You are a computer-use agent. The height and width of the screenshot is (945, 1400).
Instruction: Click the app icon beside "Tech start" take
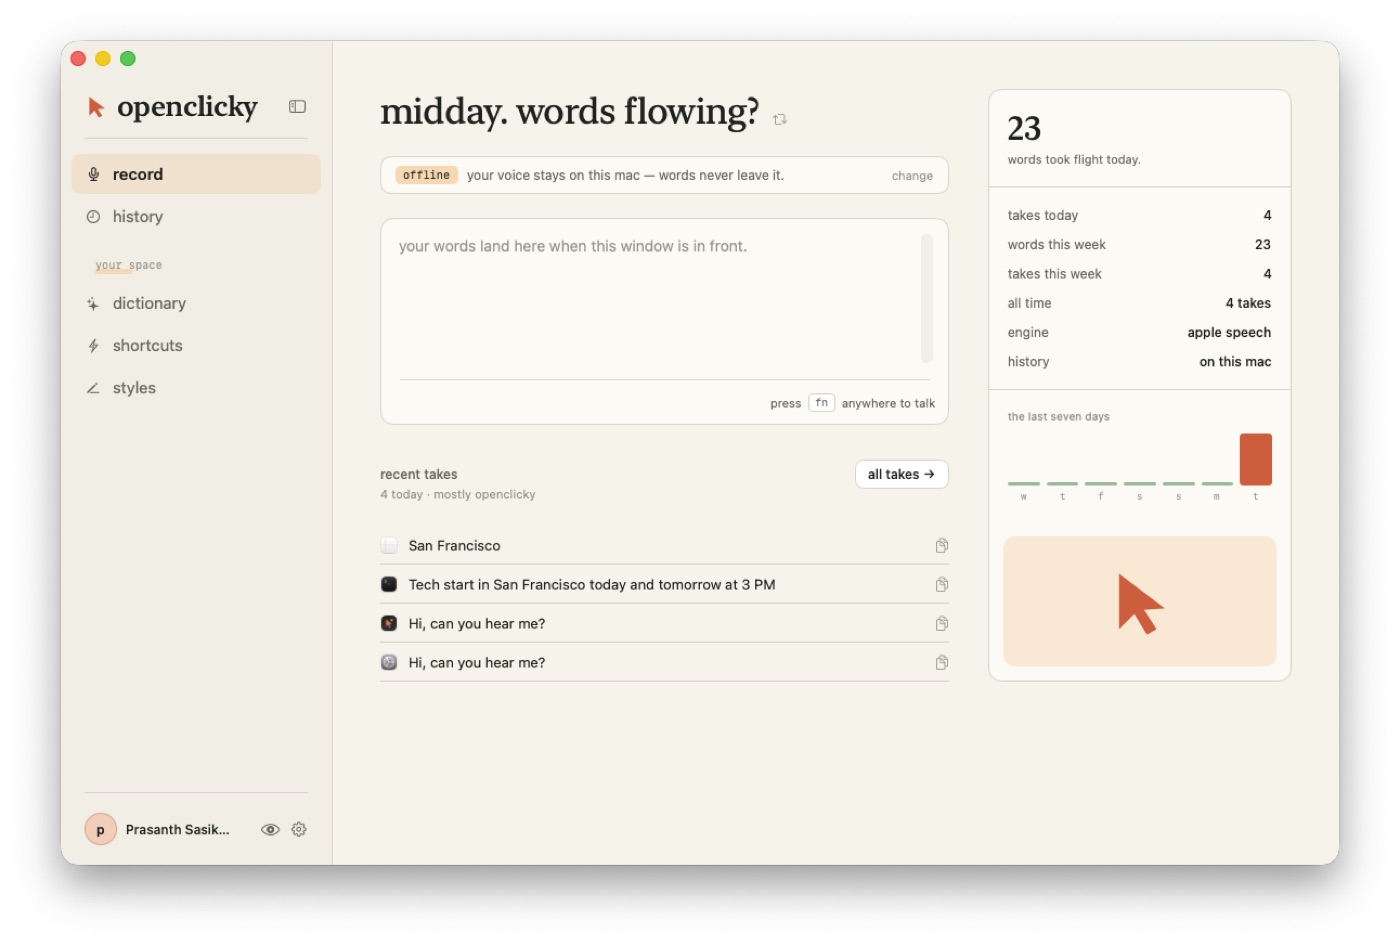(389, 585)
